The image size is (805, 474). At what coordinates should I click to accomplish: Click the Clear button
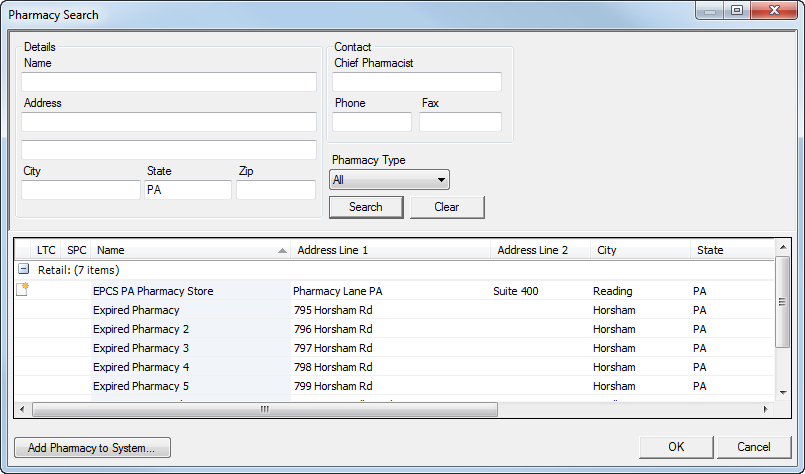447,207
